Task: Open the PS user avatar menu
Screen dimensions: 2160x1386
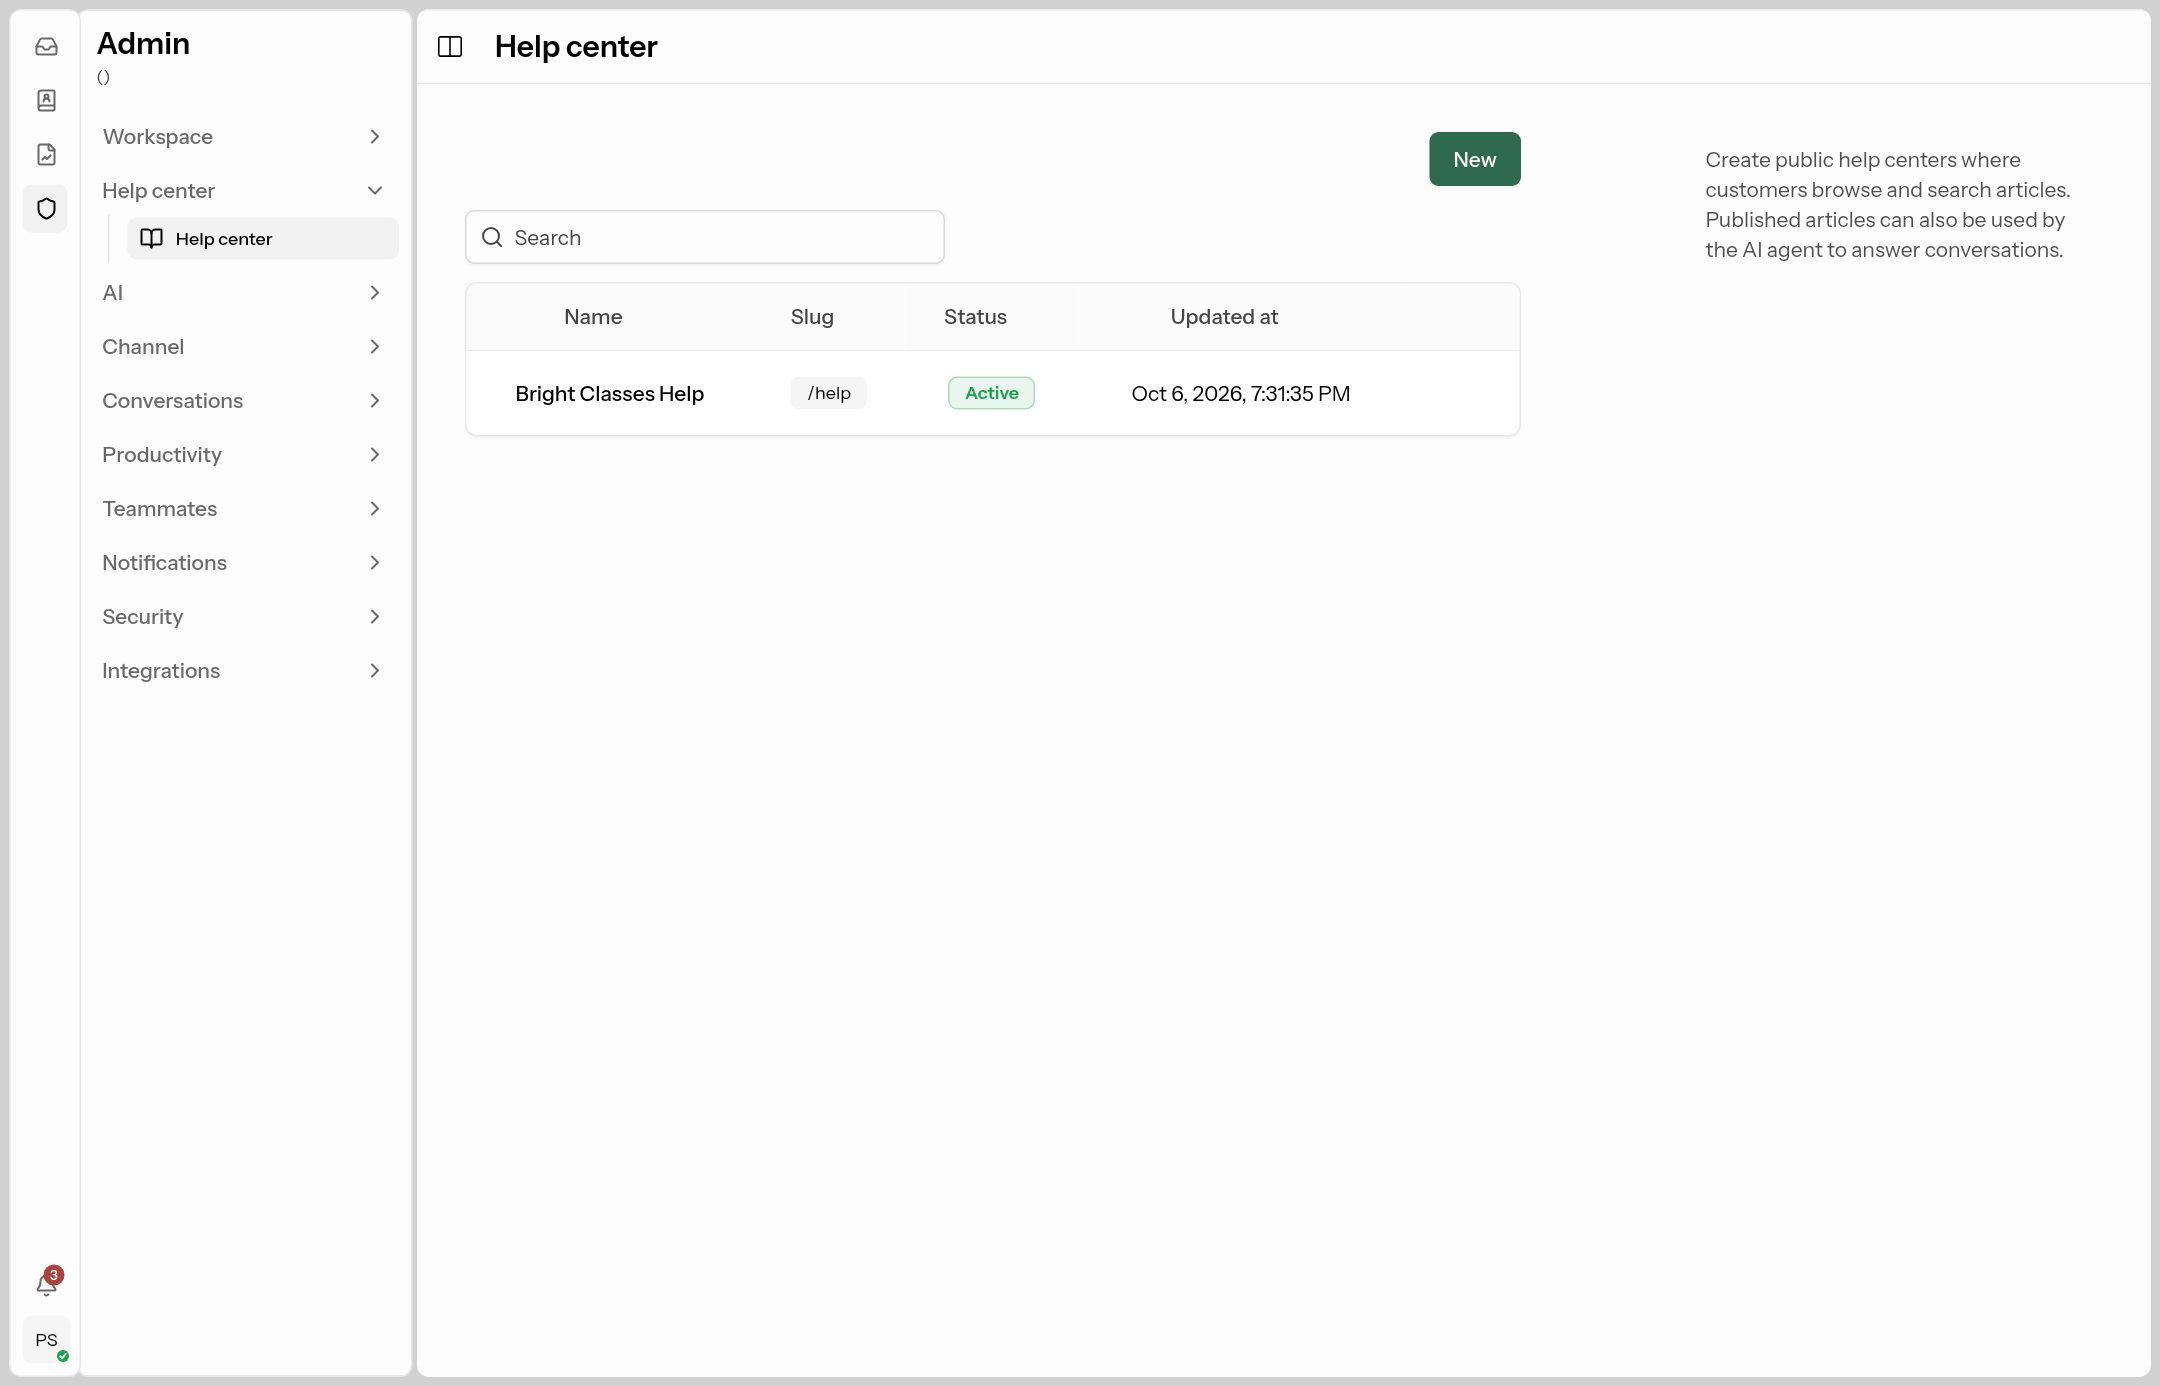Action: pyautogui.click(x=46, y=1340)
